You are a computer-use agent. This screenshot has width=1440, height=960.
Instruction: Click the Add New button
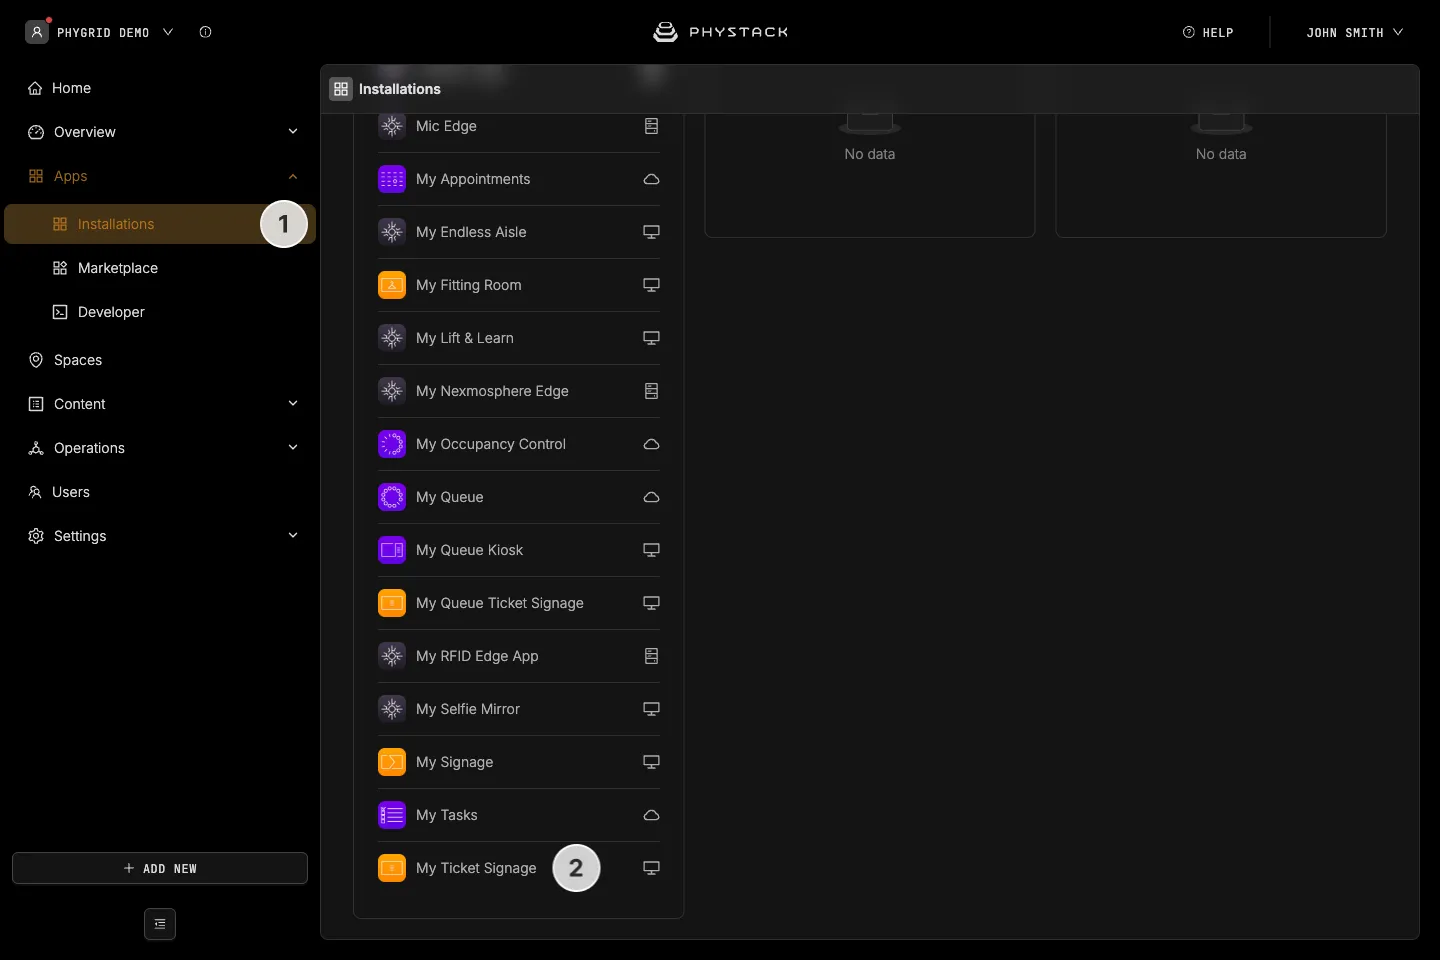160,868
